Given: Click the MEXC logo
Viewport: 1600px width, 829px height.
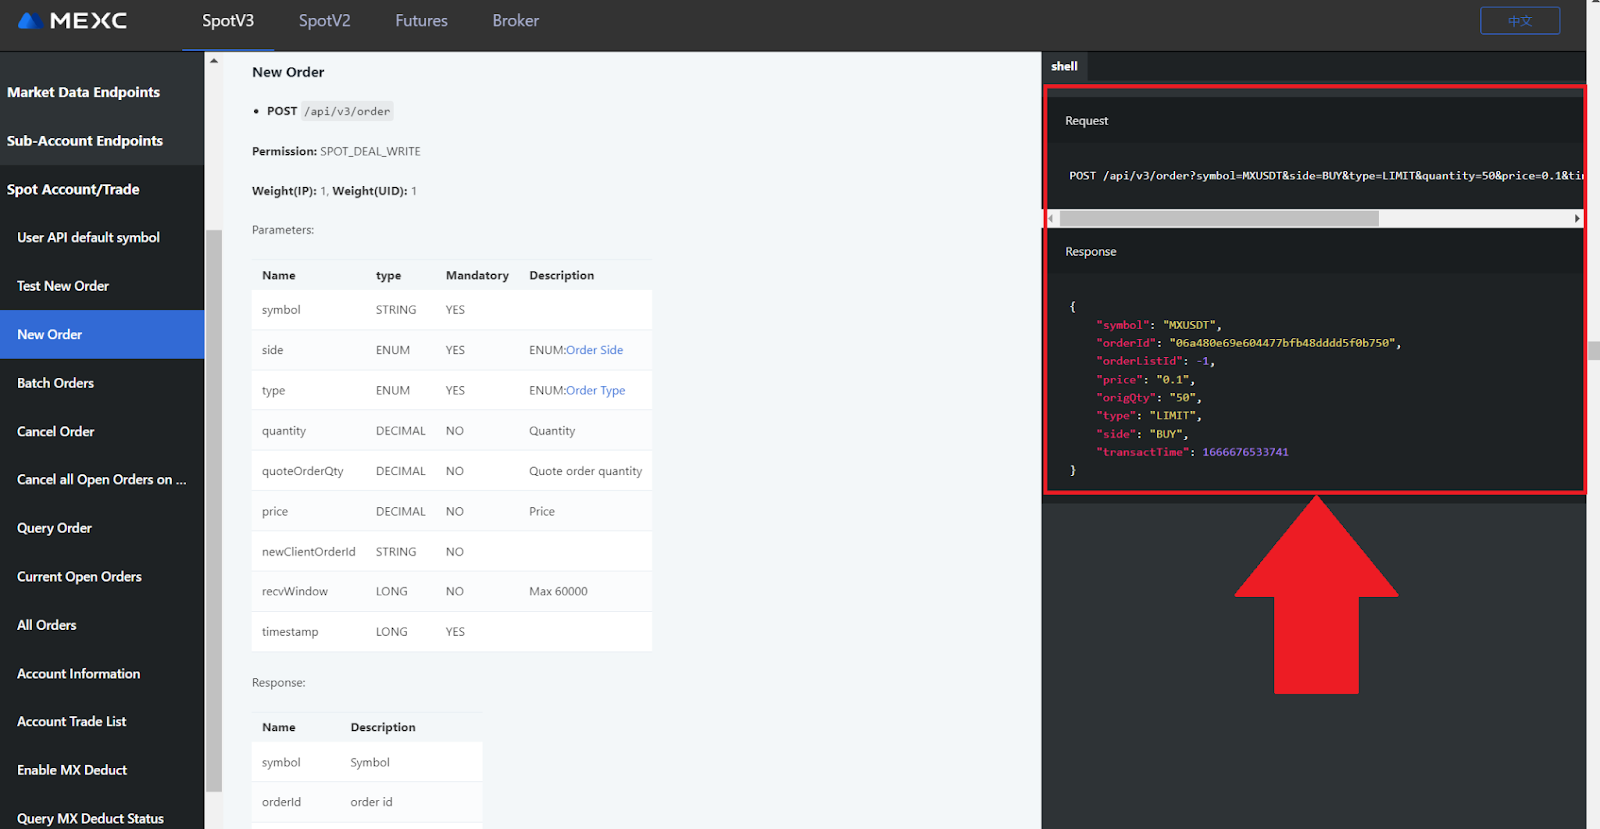Looking at the screenshot, I should [x=73, y=21].
